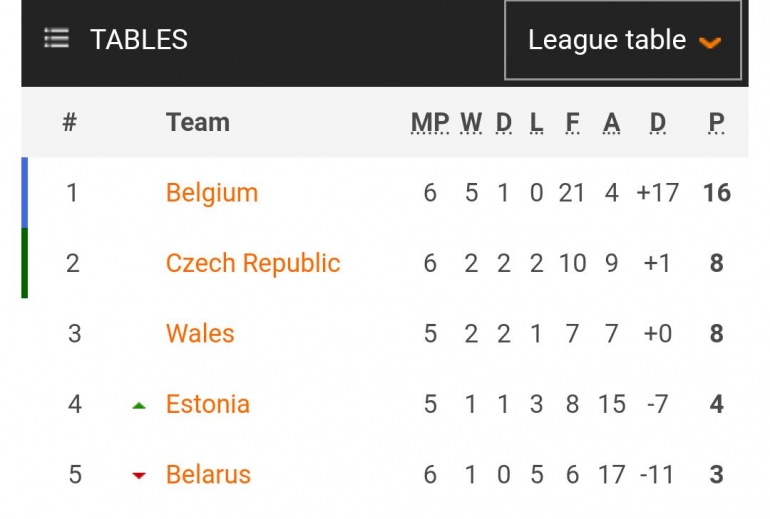770x519 pixels.
Task: Click the list icon beside TABLES
Action: [57, 39]
